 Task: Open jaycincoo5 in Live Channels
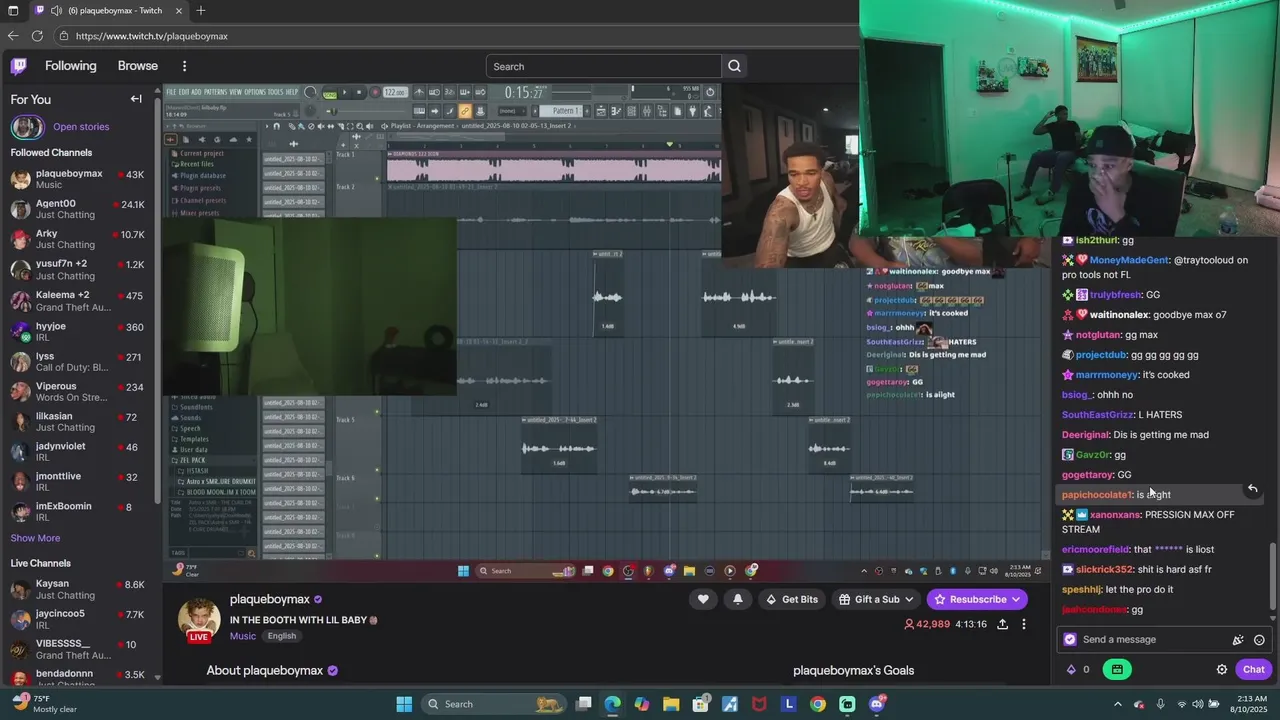click(x=78, y=619)
